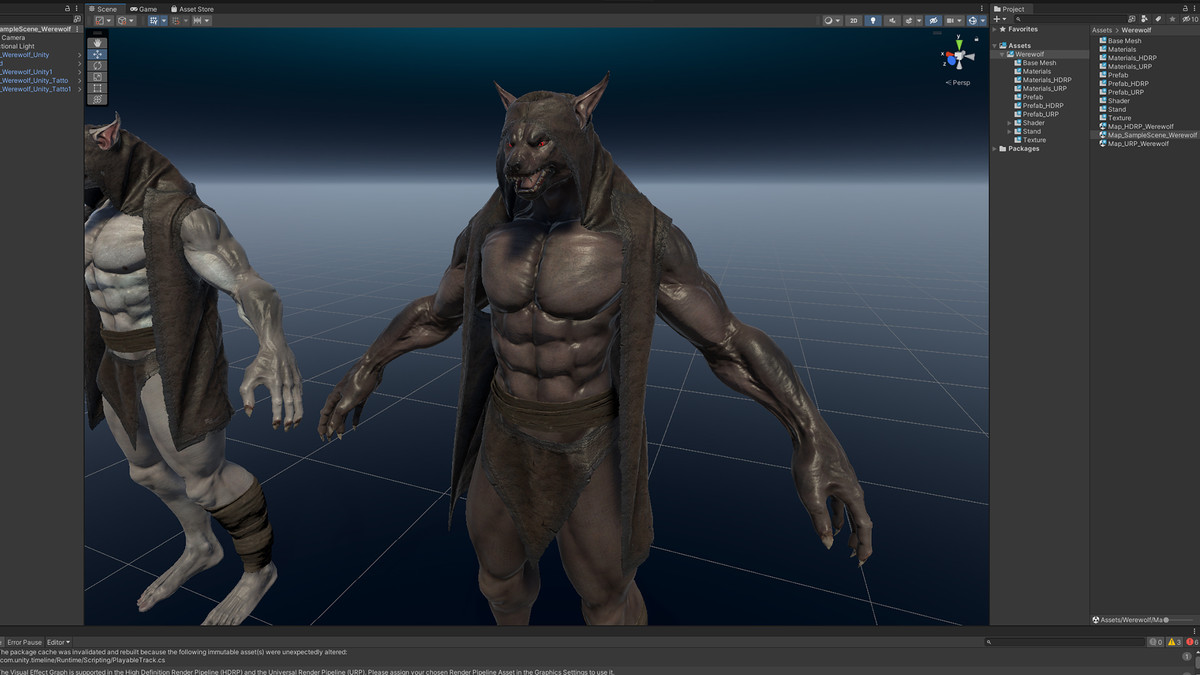Open the Gizmos dropdown arrow
Image resolution: width=1200 pixels, height=675 pixels.
pyautogui.click(x=983, y=20)
